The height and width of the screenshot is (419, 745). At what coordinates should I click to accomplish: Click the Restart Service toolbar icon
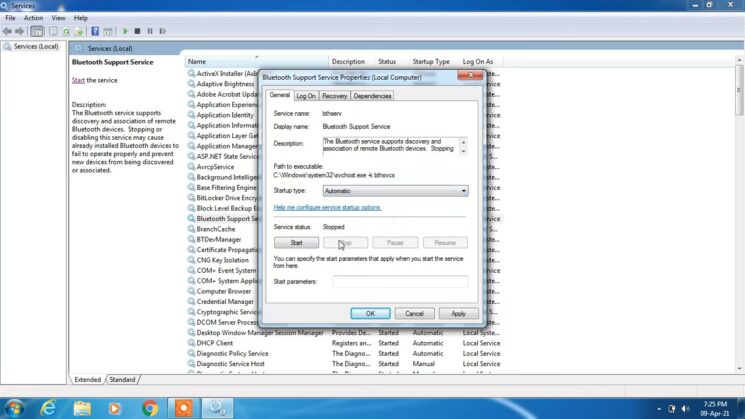(163, 31)
